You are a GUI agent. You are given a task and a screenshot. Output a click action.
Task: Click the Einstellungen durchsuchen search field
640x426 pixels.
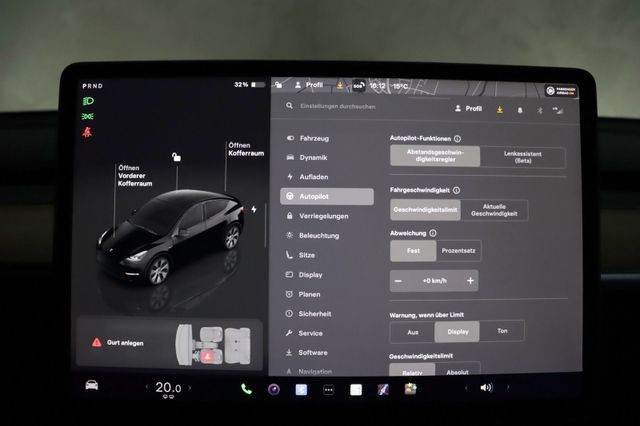340,106
